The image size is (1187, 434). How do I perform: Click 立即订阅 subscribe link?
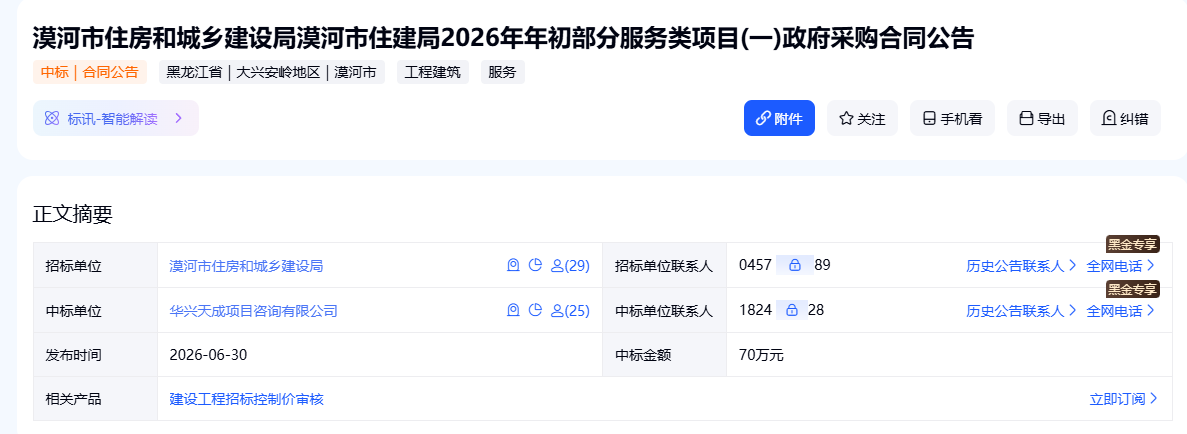(x=1123, y=399)
